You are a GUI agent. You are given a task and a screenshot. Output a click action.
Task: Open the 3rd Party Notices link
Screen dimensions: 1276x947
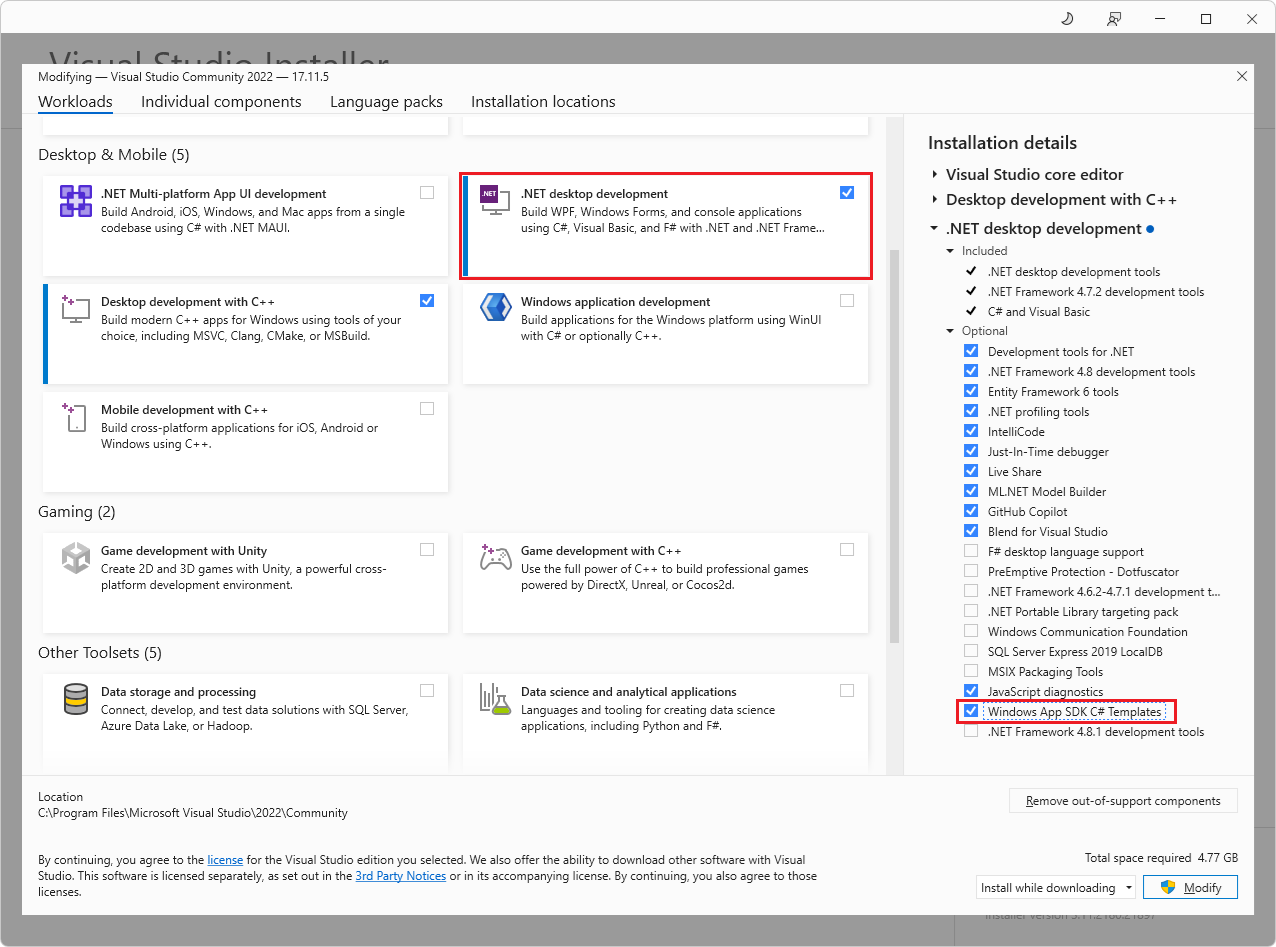coord(400,875)
